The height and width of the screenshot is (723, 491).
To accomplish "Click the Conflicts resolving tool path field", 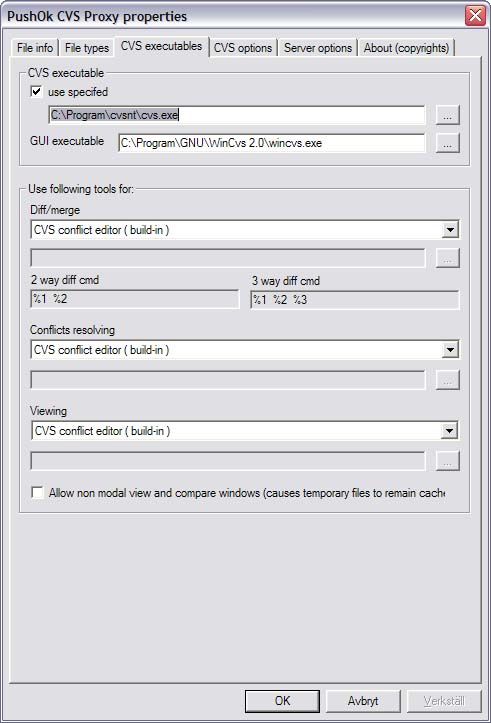I will pos(228,379).
